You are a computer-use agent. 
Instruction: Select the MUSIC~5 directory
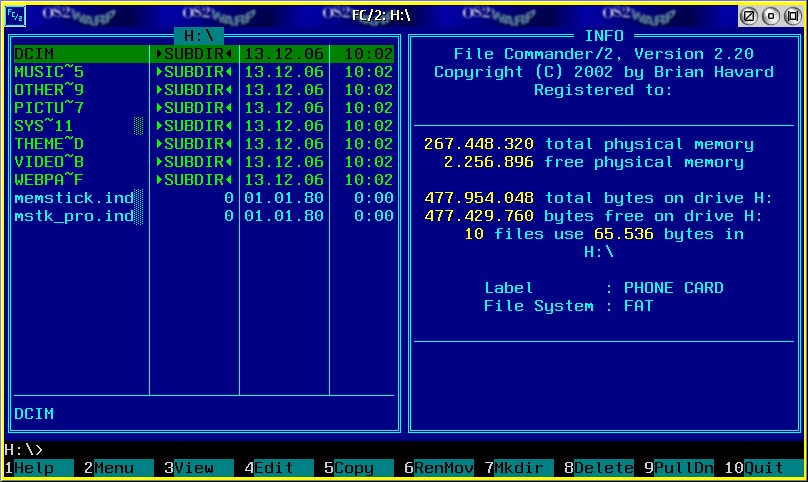point(204,72)
